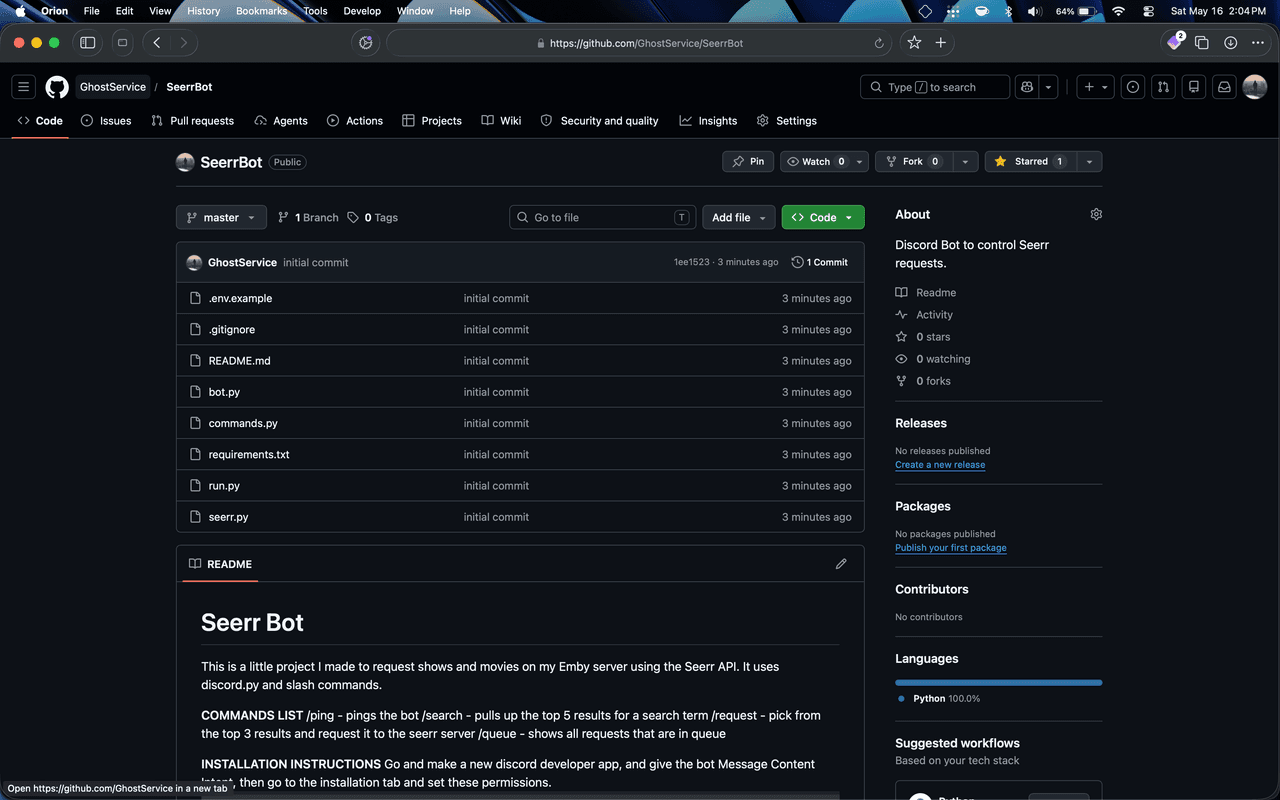The width and height of the screenshot is (1280, 800).
Task: Open the pull requests icon in header
Action: click(1163, 87)
